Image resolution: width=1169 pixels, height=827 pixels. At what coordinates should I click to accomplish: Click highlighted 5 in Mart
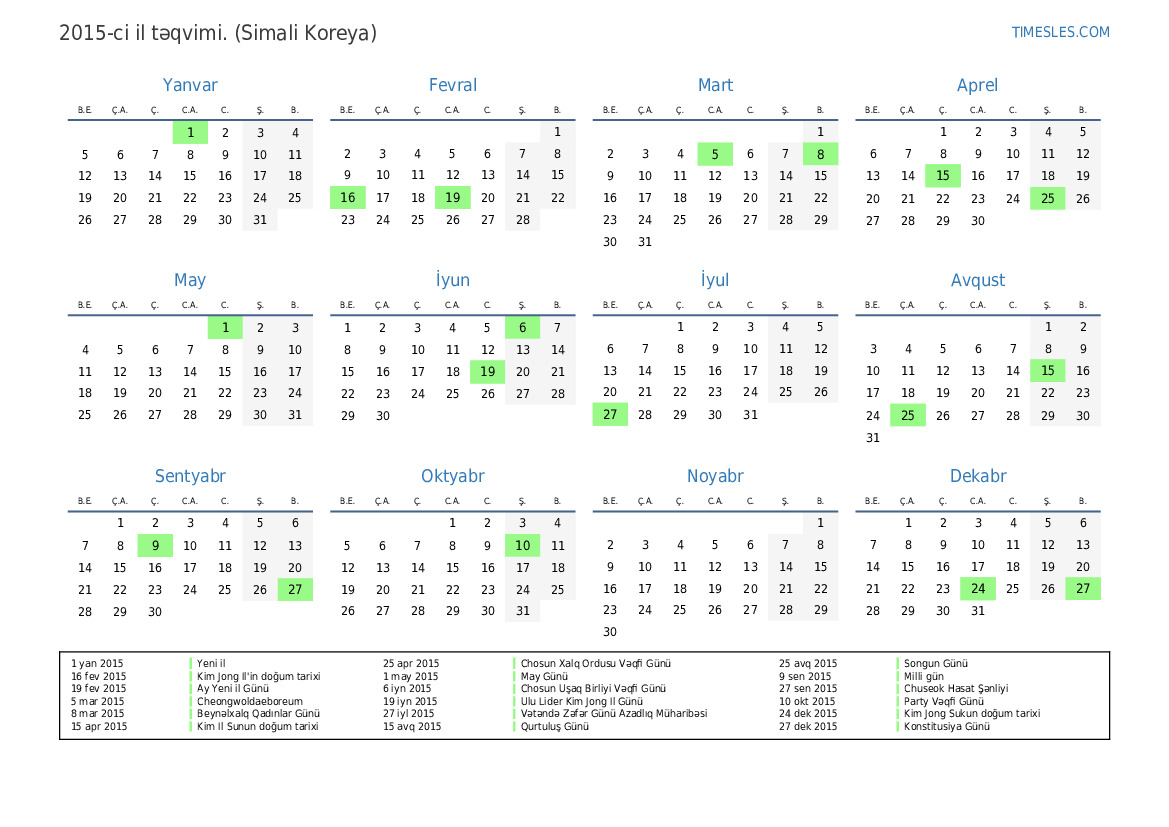coord(715,154)
